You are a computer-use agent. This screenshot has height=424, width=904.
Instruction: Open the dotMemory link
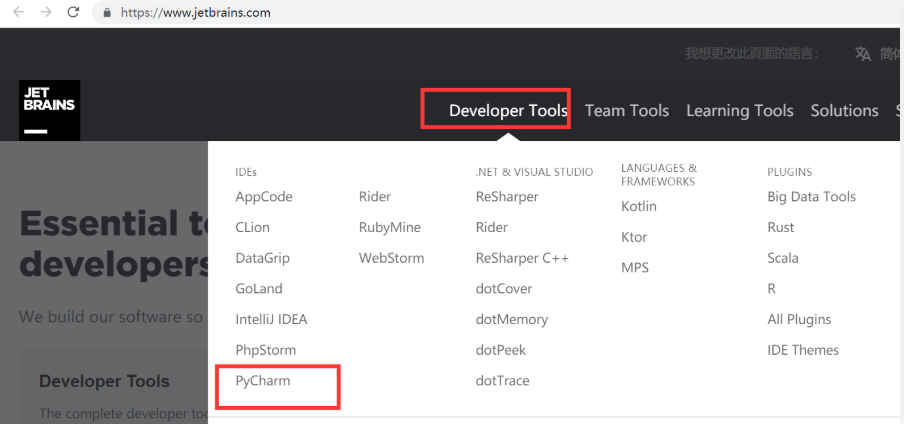click(x=512, y=319)
